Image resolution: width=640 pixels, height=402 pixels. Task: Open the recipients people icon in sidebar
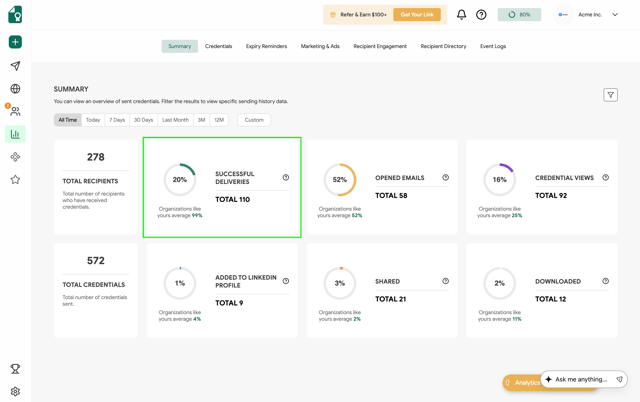click(15, 111)
